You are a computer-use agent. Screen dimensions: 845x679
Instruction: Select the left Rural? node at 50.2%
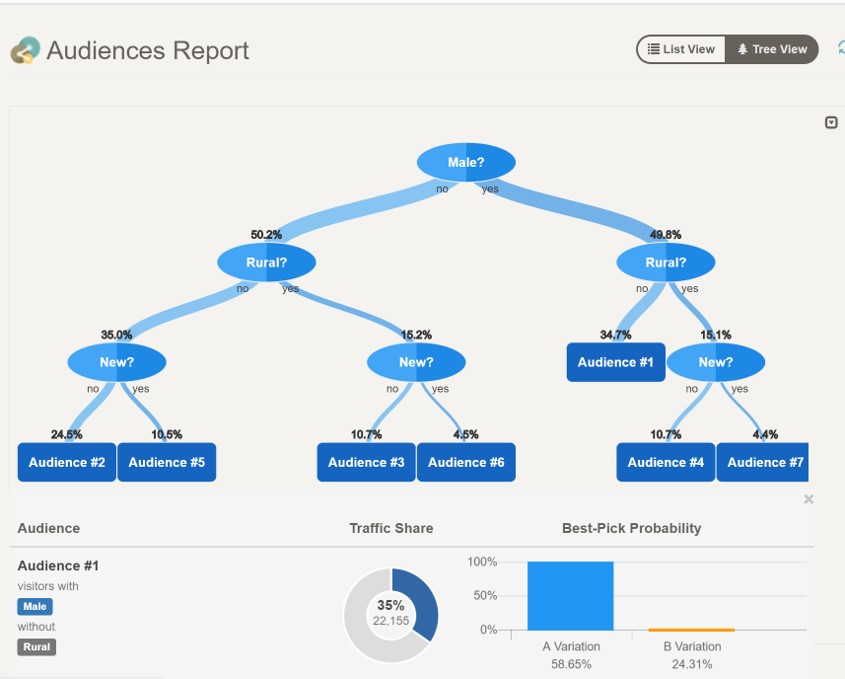267,263
